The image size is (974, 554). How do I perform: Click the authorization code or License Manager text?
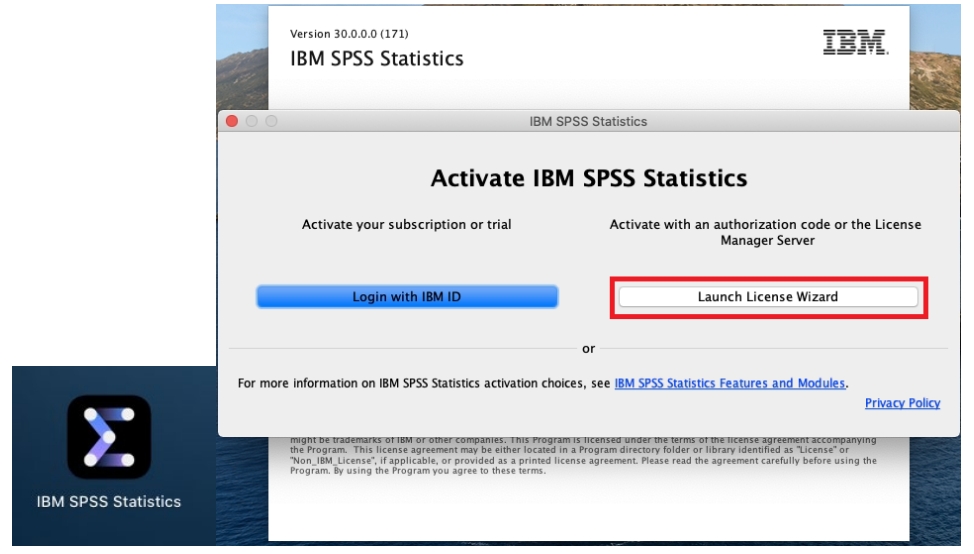(765, 232)
